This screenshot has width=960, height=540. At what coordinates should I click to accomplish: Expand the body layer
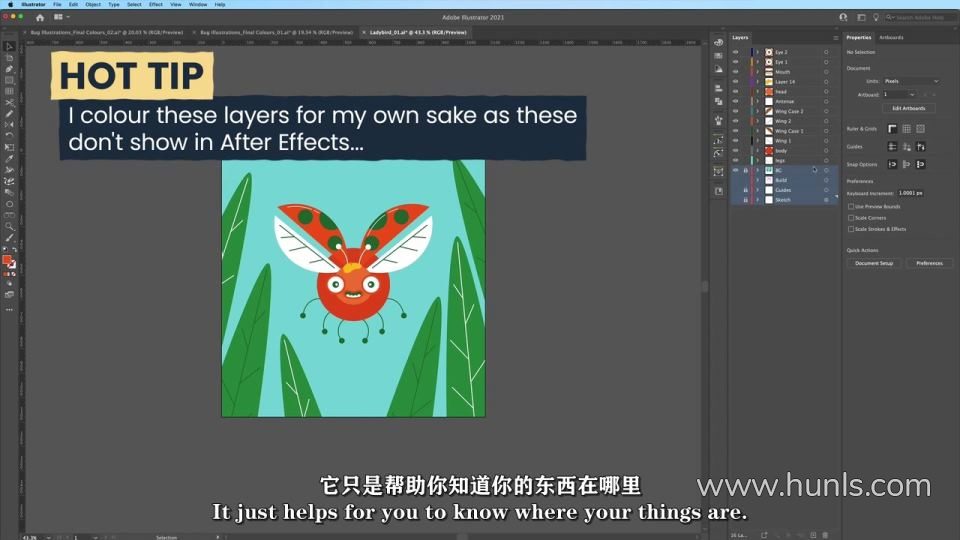(758, 151)
